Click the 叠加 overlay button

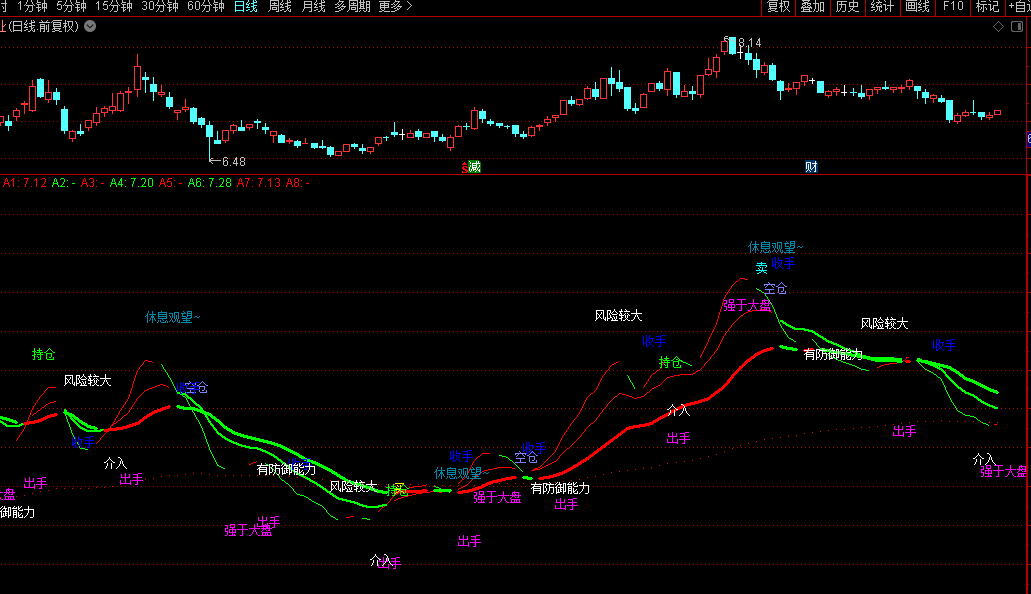812,7
